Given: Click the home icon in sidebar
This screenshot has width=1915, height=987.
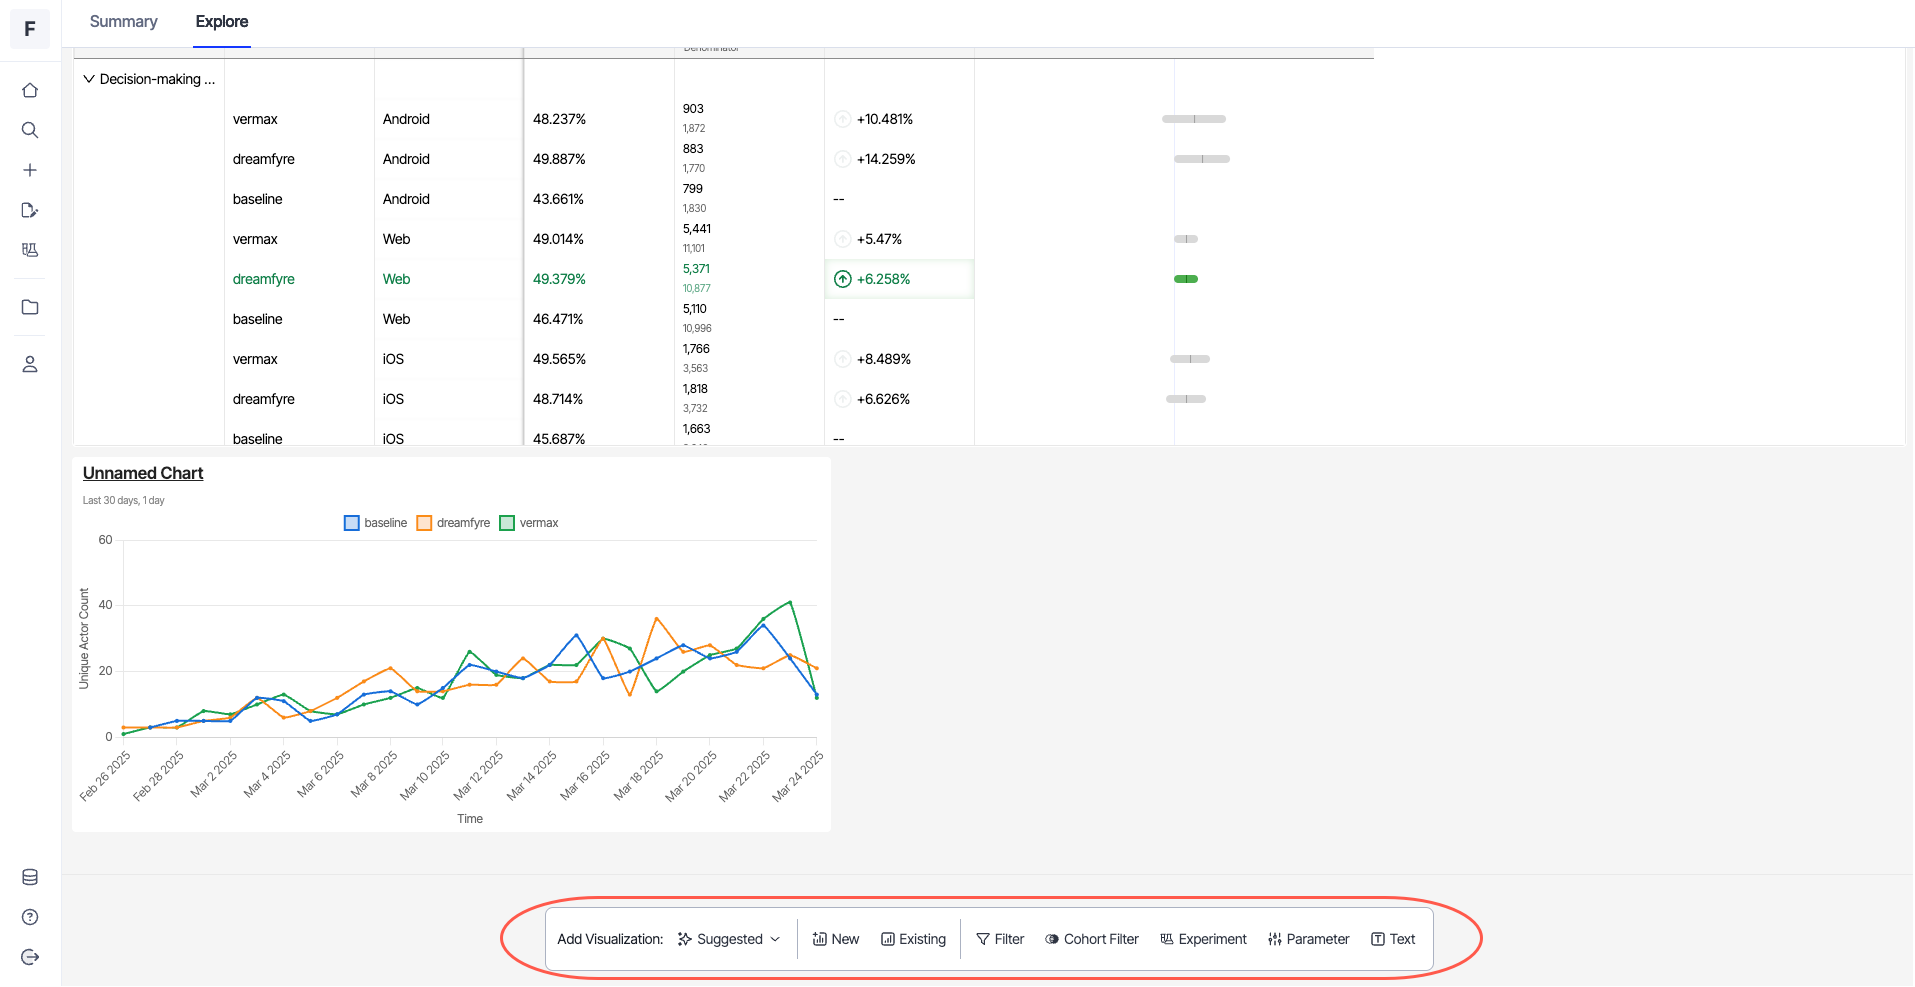Looking at the screenshot, I should tap(30, 91).
